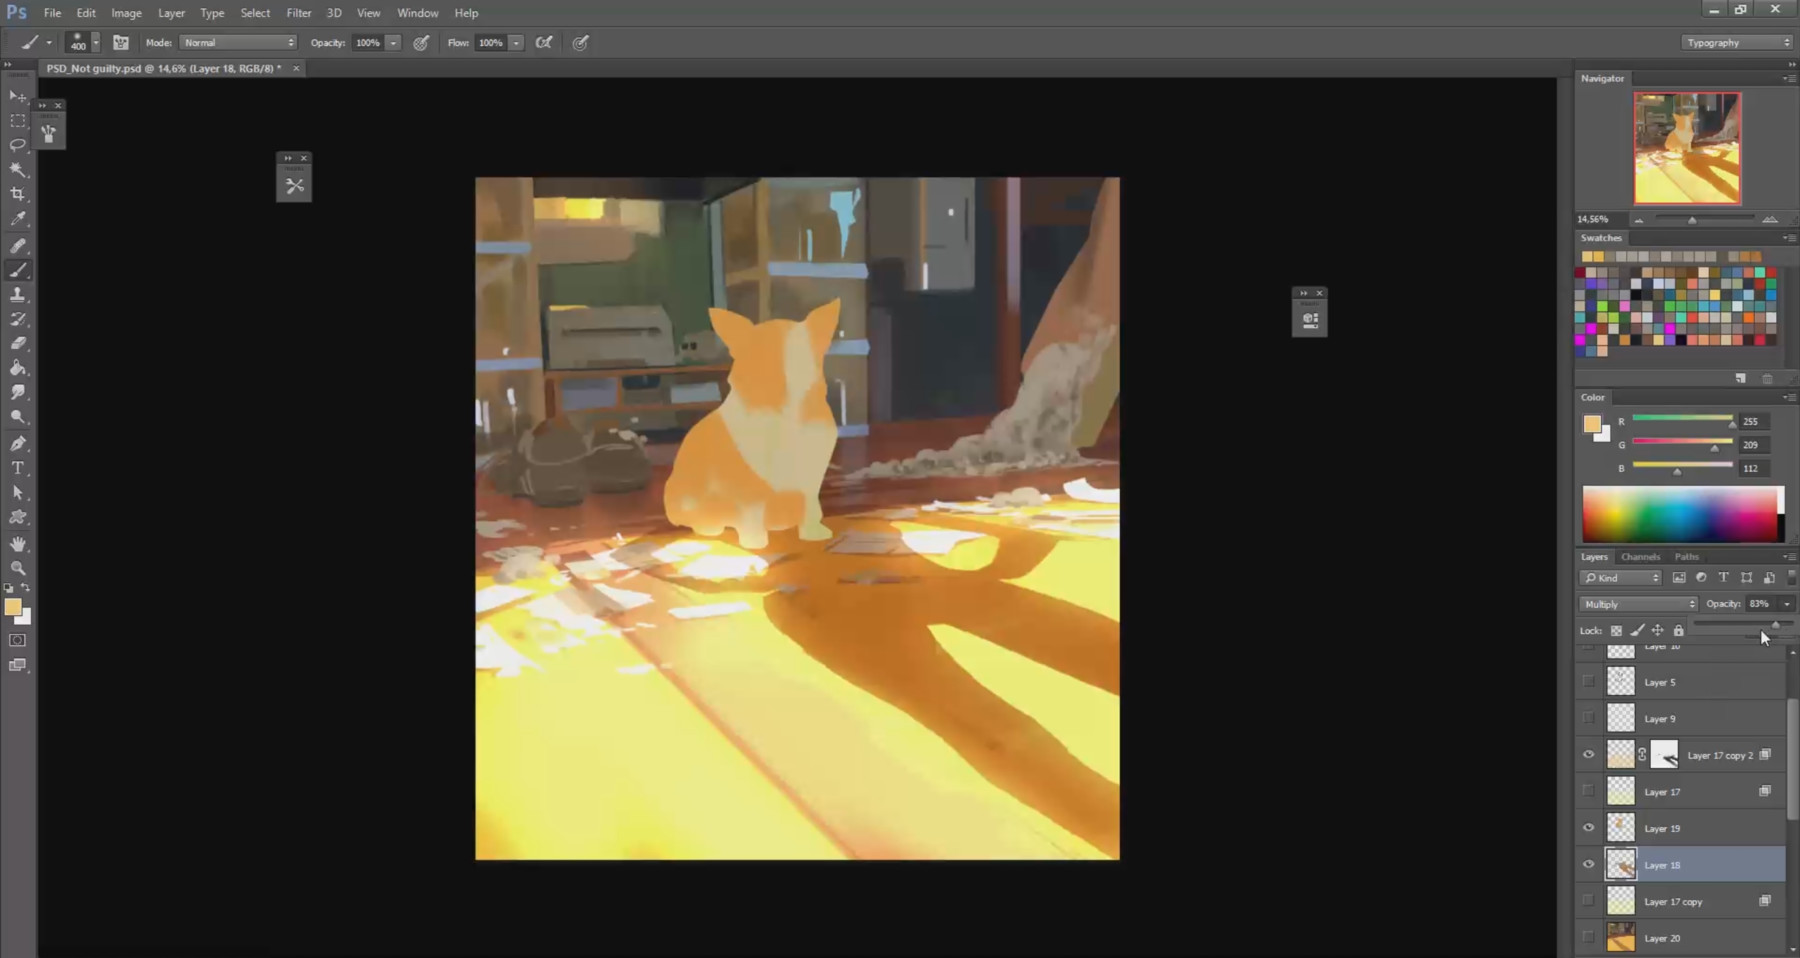Viewport: 1800px width, 958px height.
Task: Open the brush Mode dropdown
Action: (238, 43)
